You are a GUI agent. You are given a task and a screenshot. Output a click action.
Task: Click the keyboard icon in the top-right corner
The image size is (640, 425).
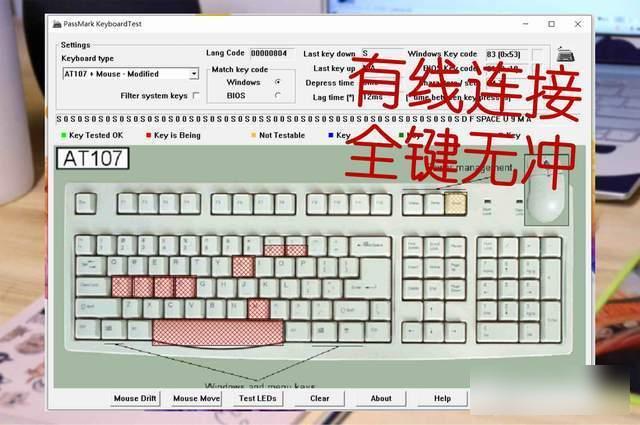566,54
